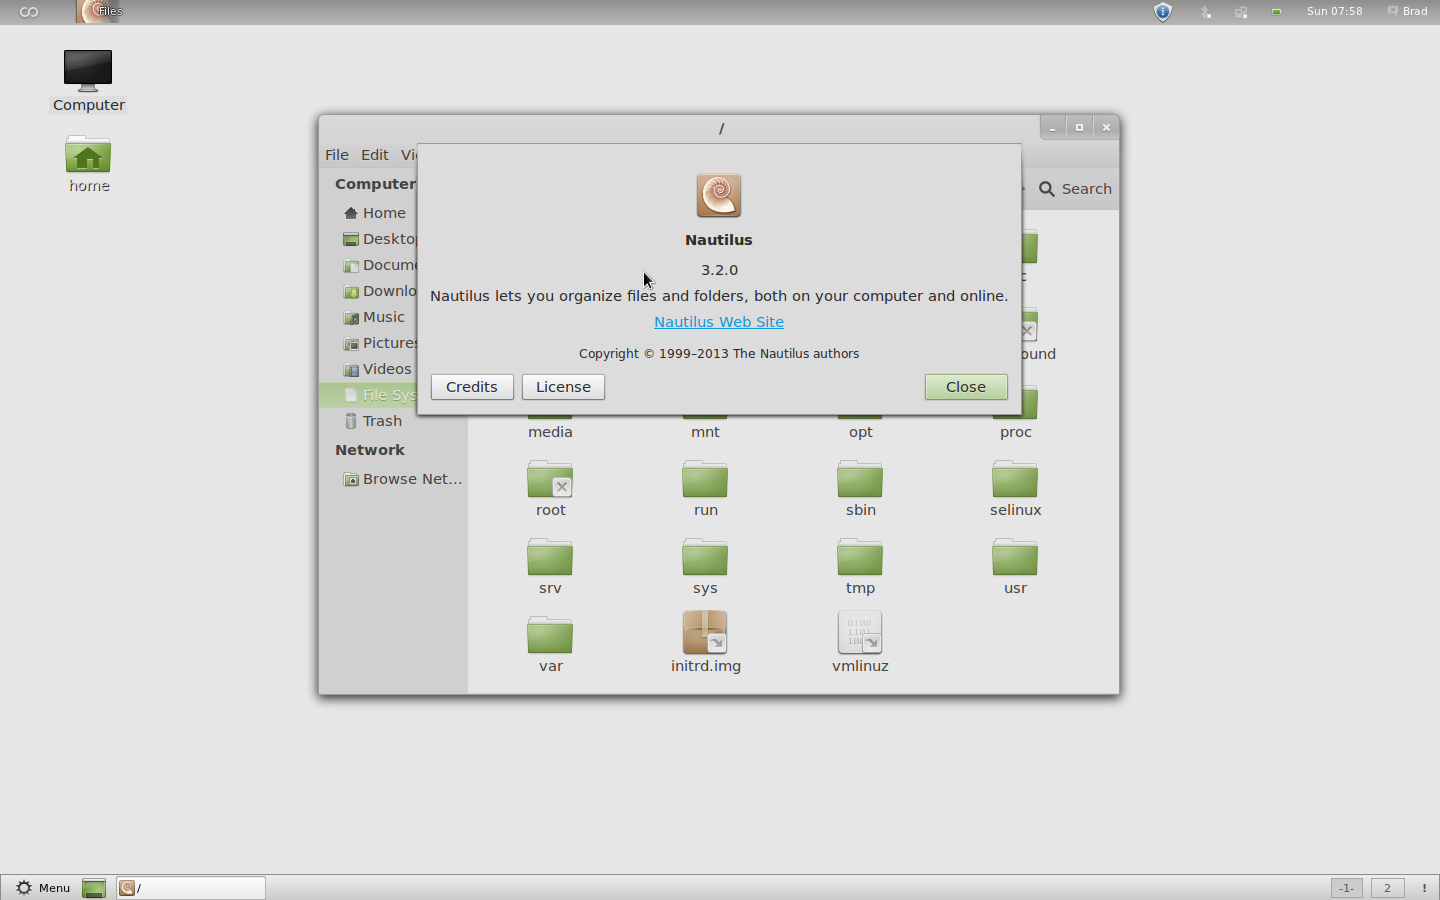Click Browse Network in the sidebar
1440x900 pixels.
[403, 479]
